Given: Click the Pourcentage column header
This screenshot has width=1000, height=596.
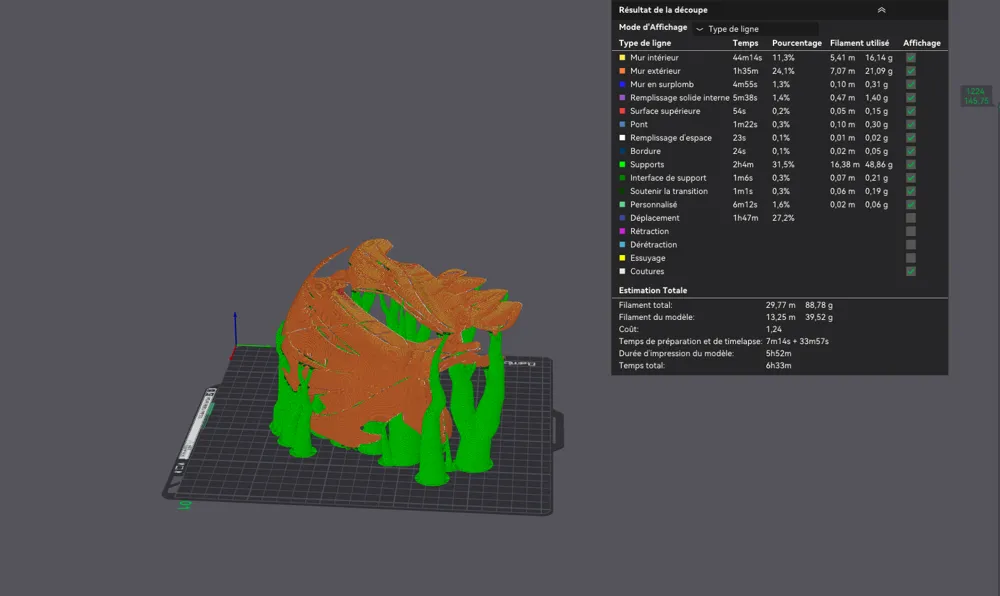Looking at the screenshot, I should 796,43.
